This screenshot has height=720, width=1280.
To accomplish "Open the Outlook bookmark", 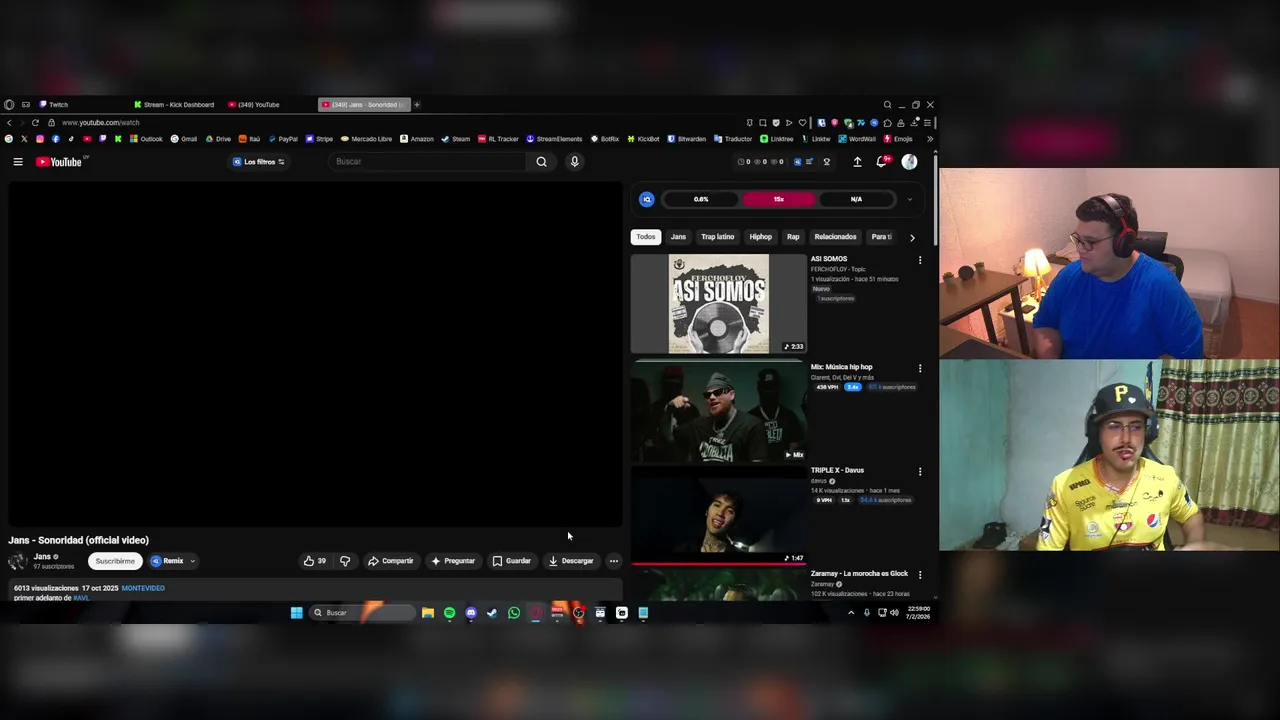I will (x=146, y=139).
